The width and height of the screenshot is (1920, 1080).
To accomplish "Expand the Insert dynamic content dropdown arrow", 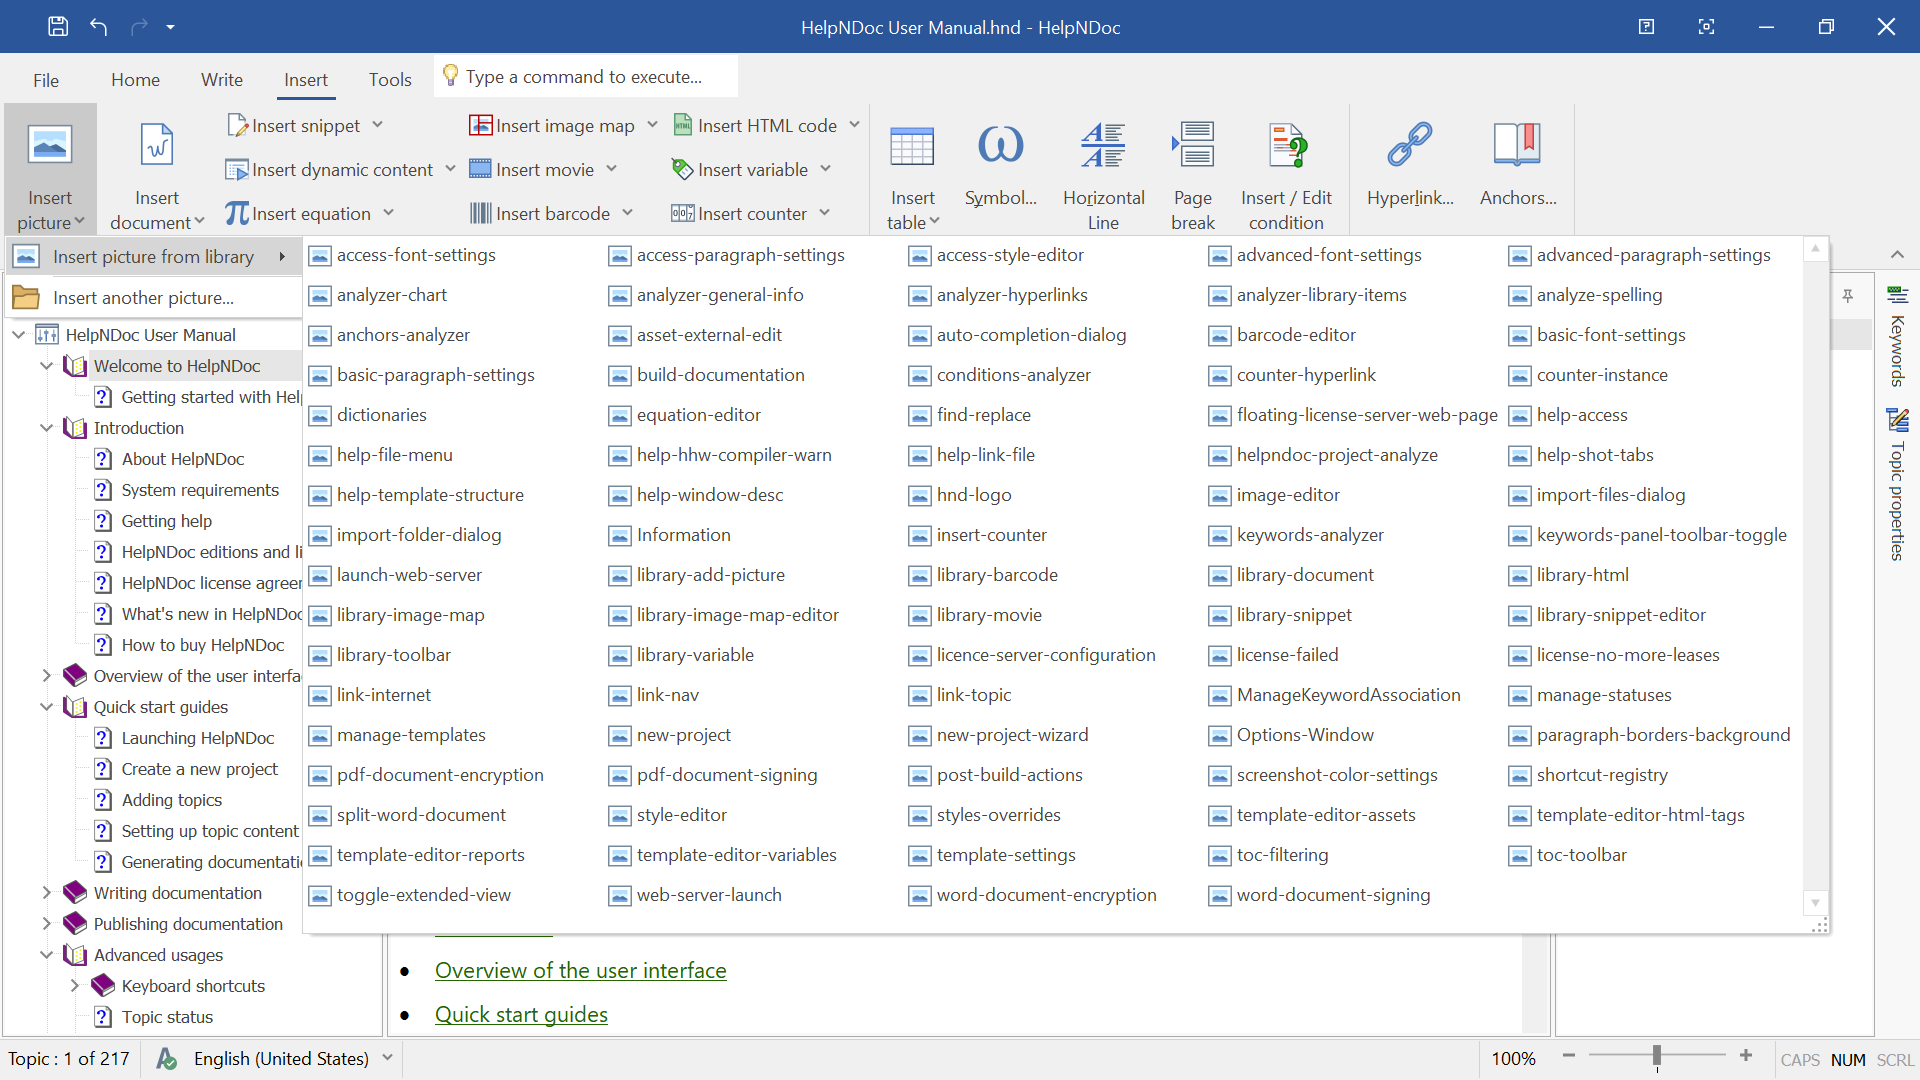I will click(x=450, y=169).
